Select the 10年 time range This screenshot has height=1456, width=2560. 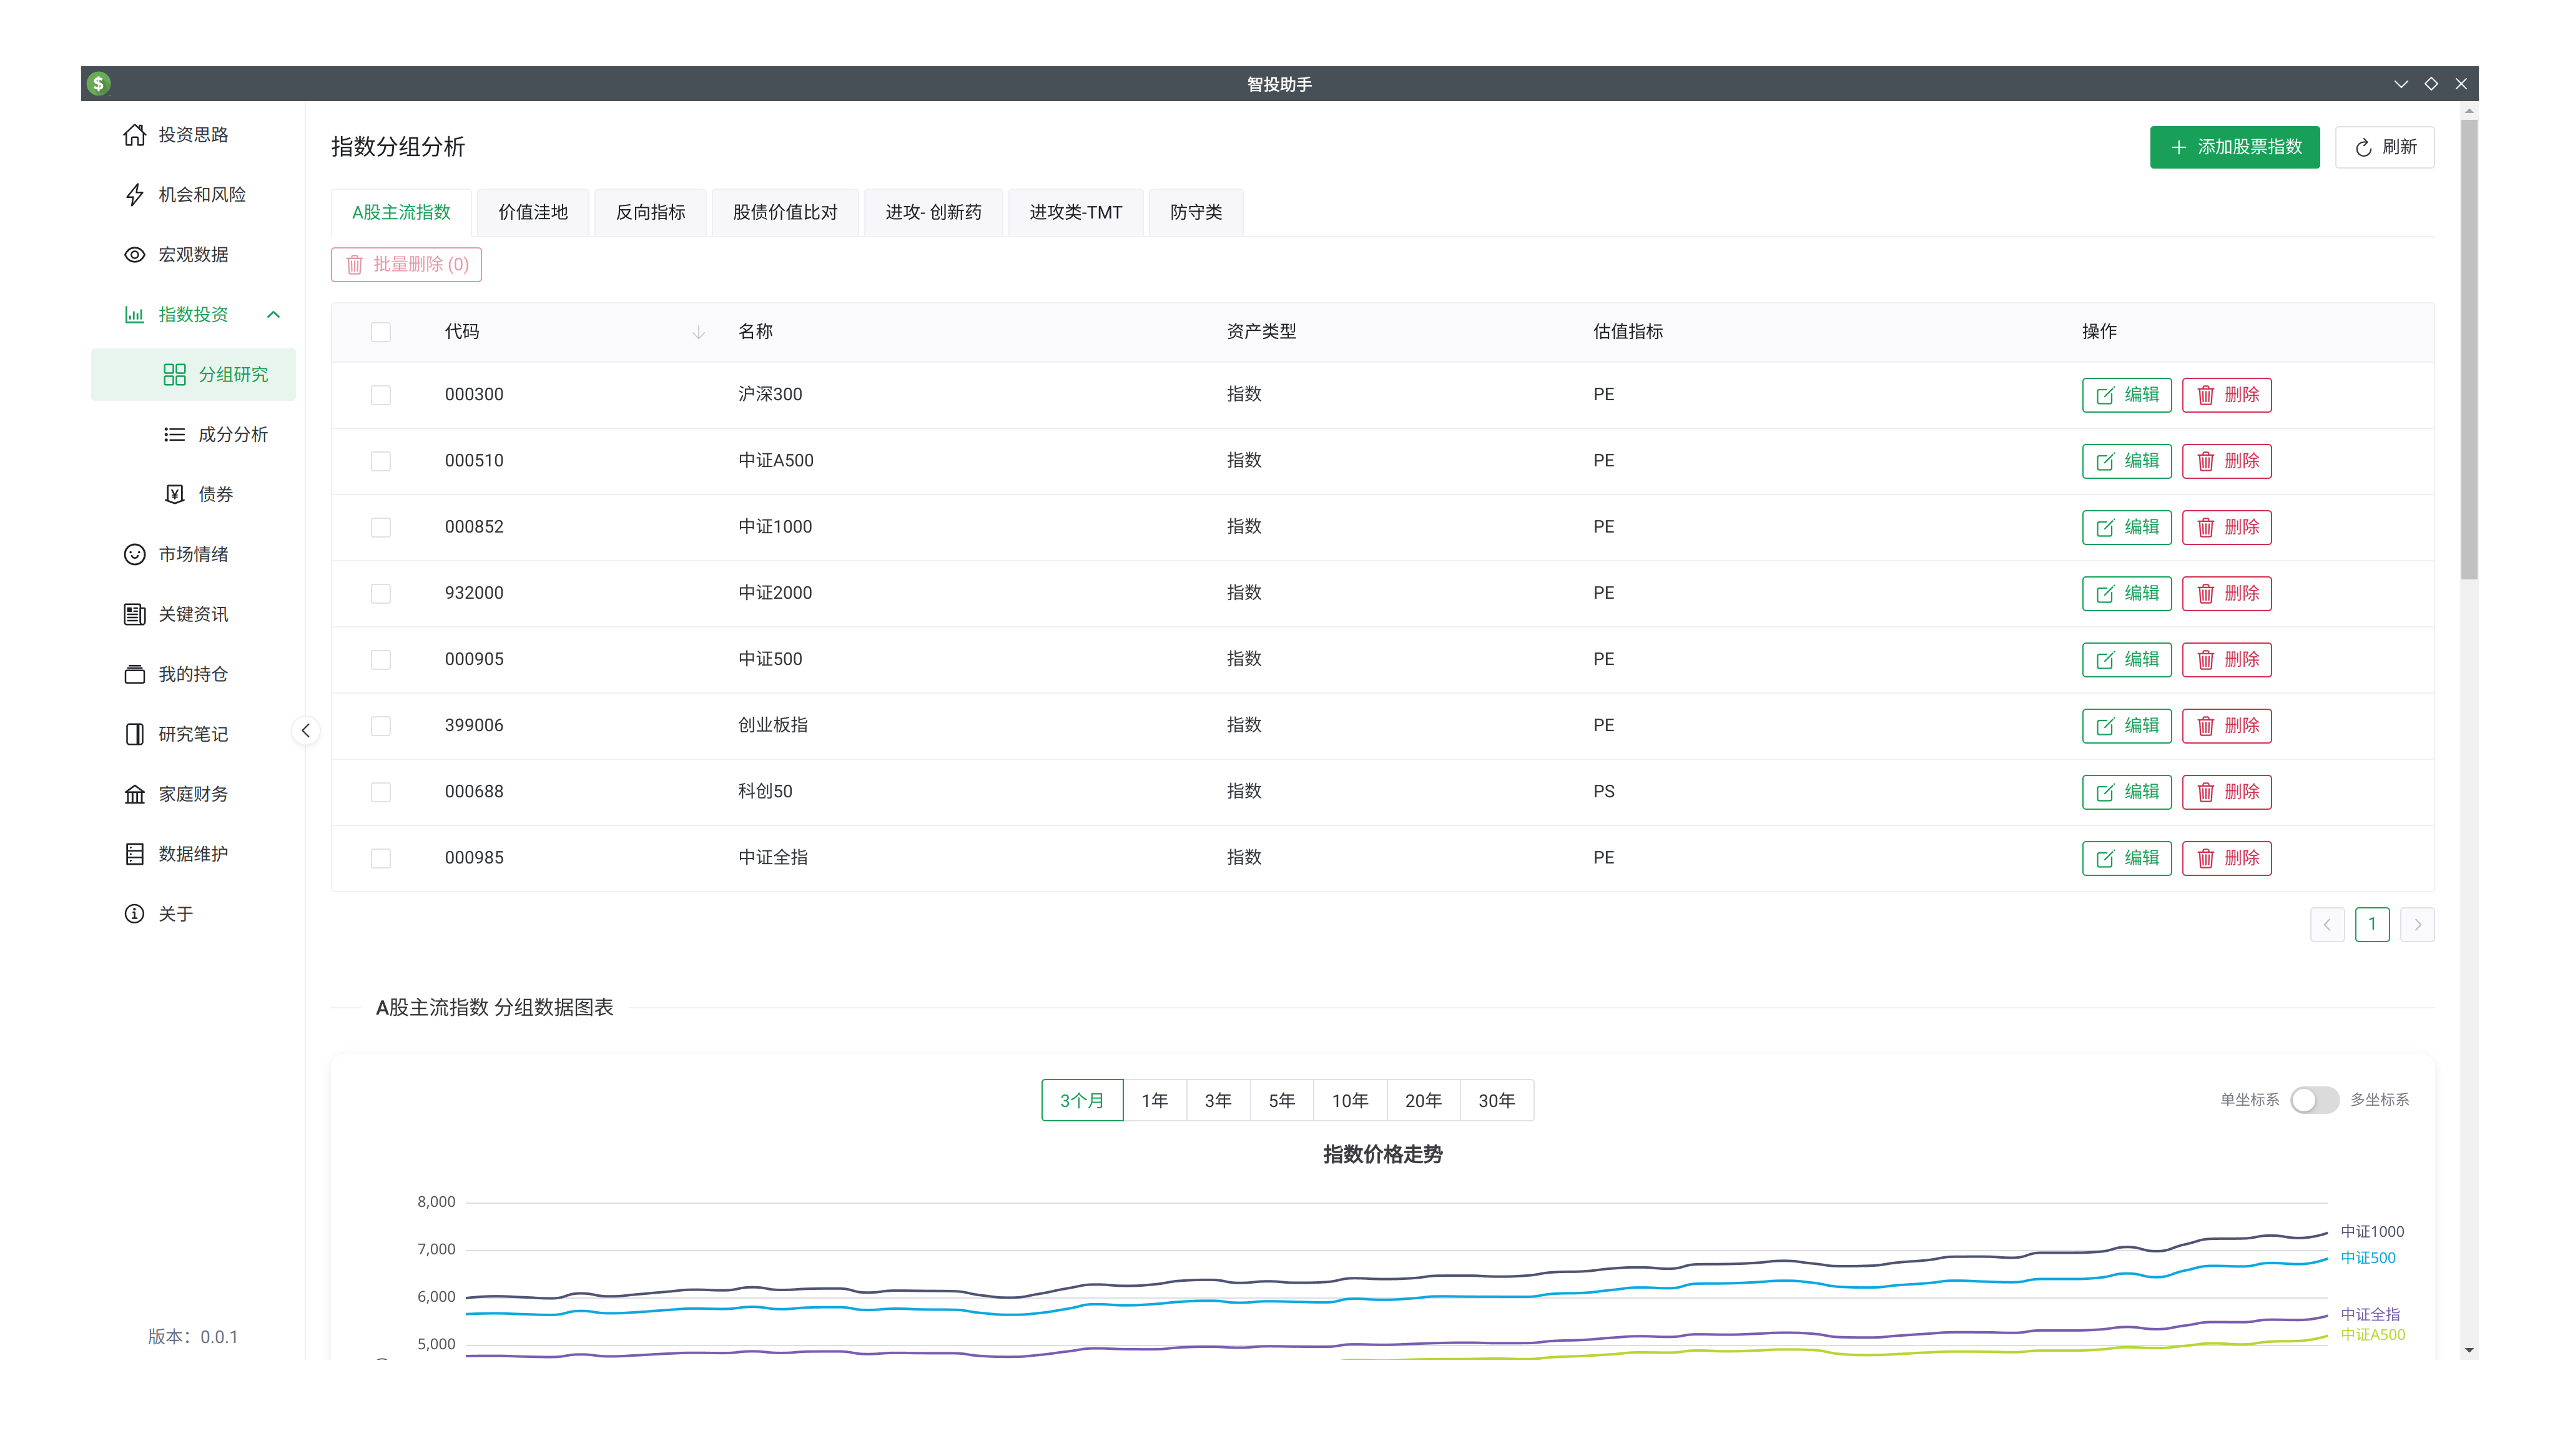pos(1349,1100)
